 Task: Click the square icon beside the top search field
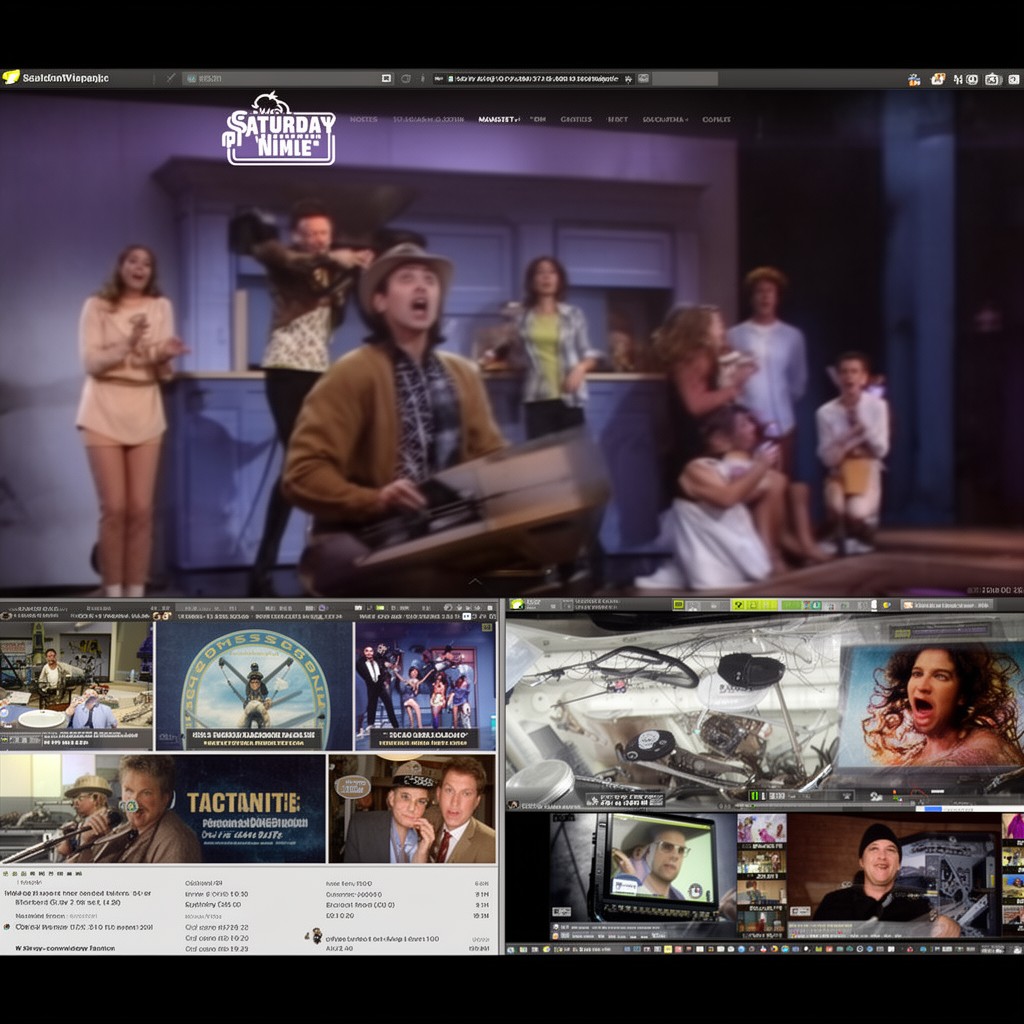(x=387, y=78)
